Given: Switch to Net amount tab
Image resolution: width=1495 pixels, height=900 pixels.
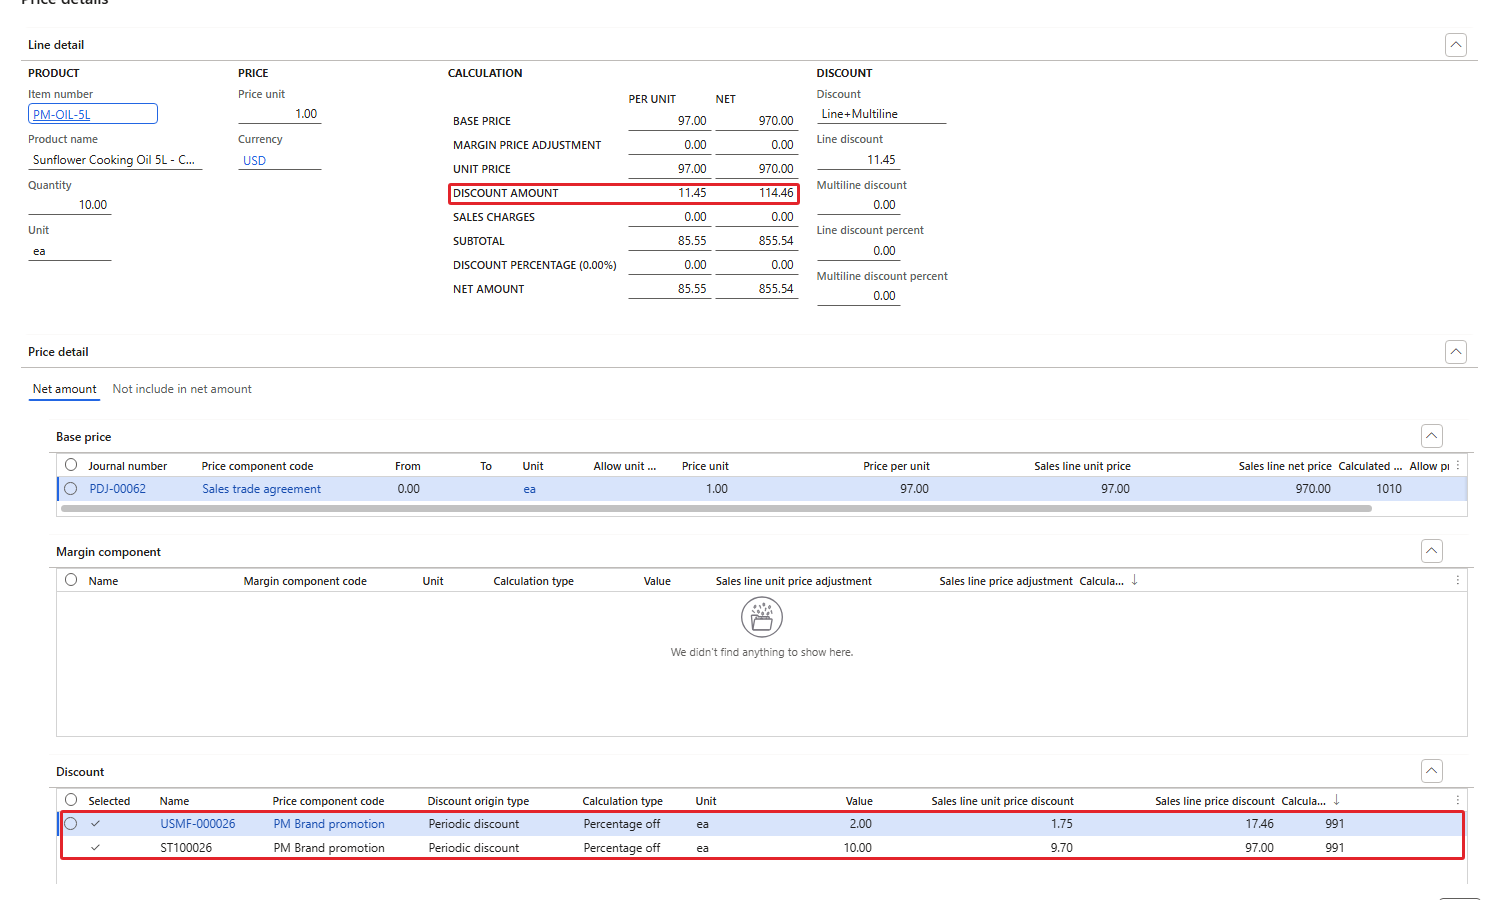Looking at the screenshot, I should pos(64,389).
